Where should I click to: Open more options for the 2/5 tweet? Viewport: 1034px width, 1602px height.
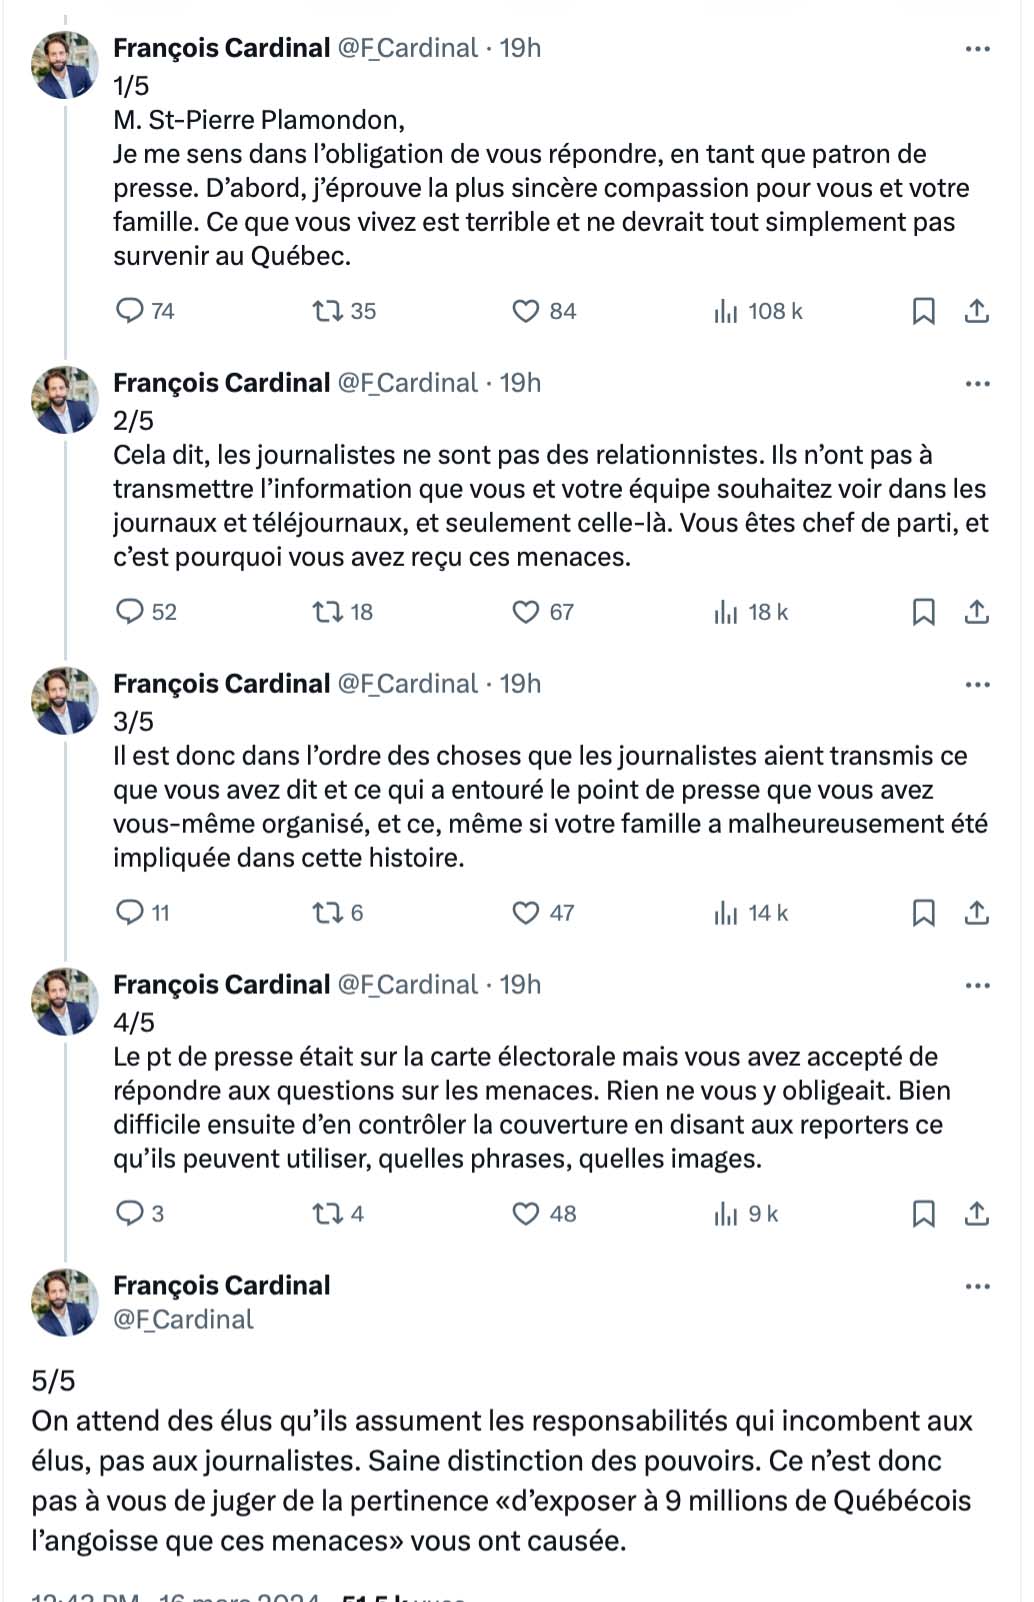click(977, 384)
